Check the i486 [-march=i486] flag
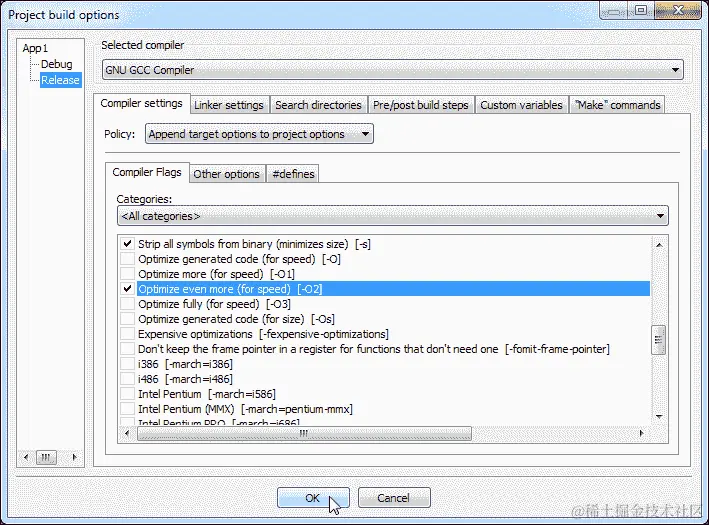This screenshot has height=525, width=709. coord(128,378)
